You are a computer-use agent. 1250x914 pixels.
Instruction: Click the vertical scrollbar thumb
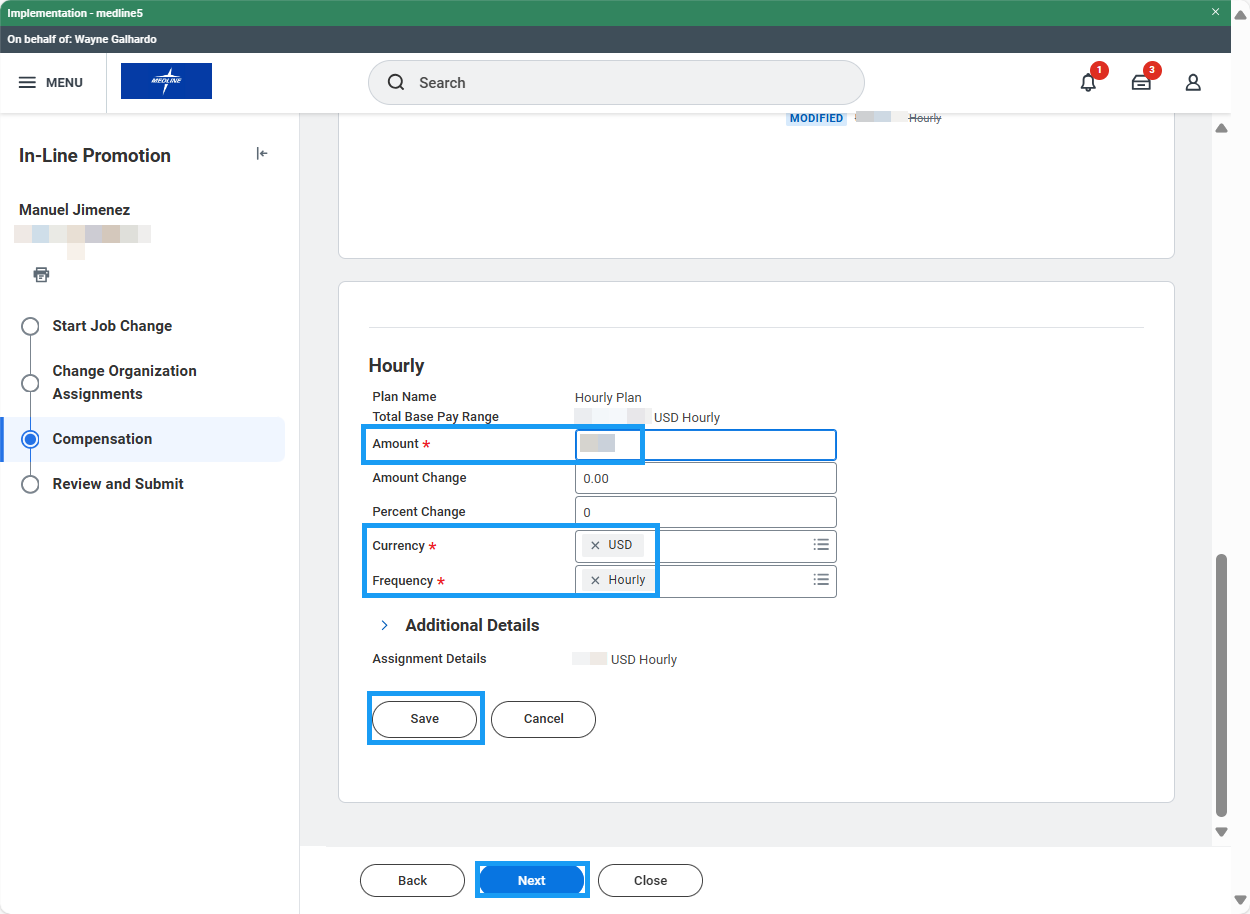click(1220, 685)
